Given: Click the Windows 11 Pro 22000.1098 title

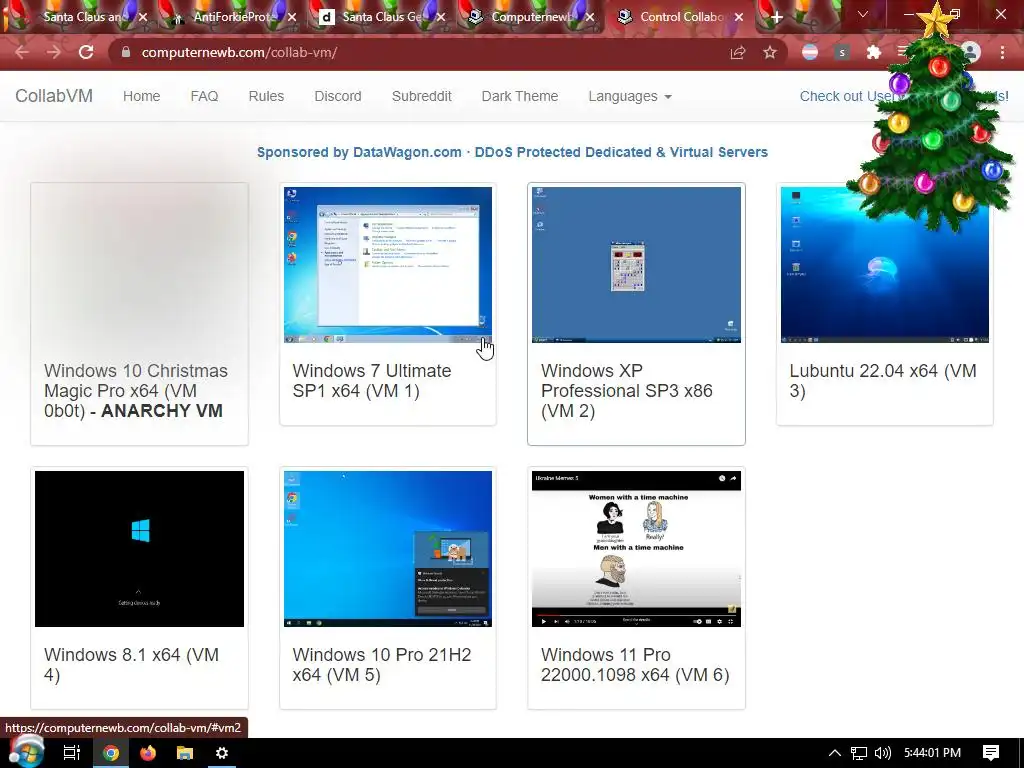Looking at the screenshot, I should point(635,665).
